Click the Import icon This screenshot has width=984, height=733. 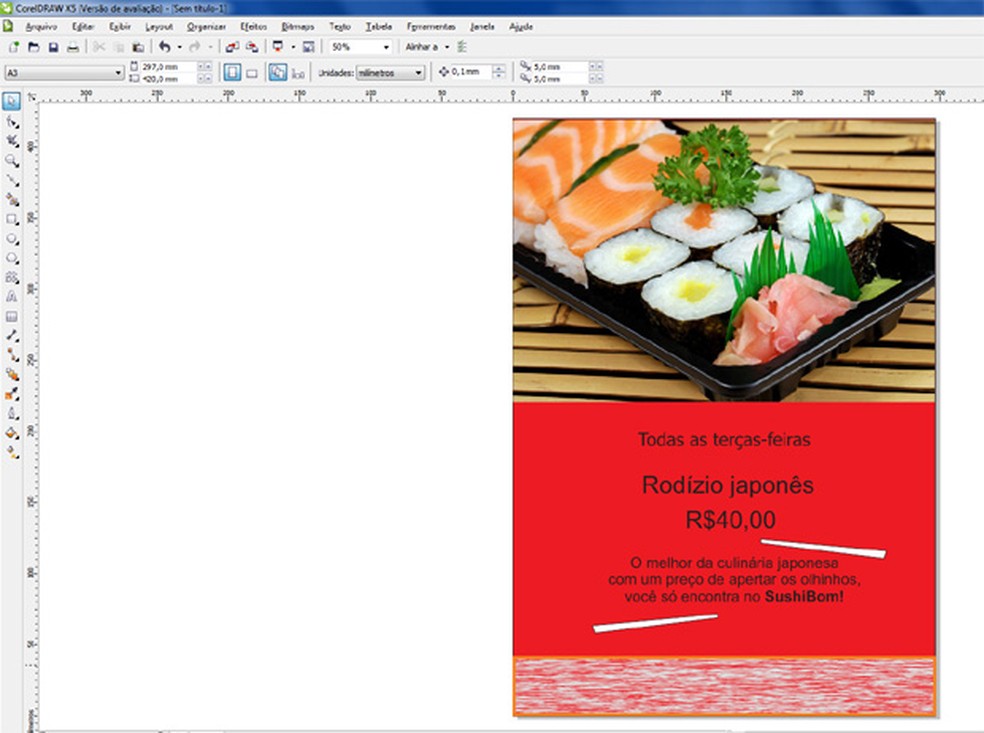click(232, 47)
